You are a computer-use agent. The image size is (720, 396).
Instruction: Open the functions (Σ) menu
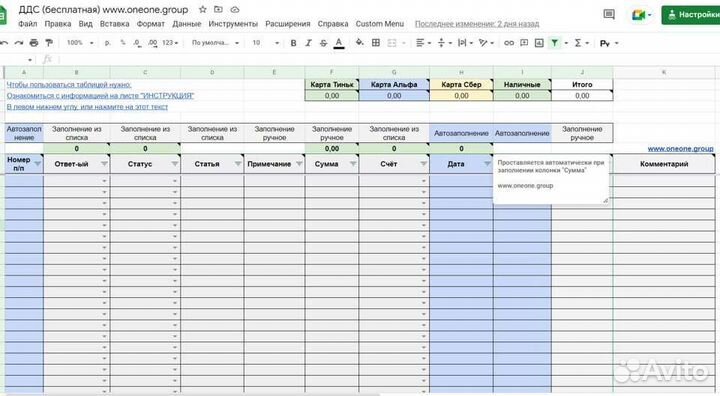point(581,43)
